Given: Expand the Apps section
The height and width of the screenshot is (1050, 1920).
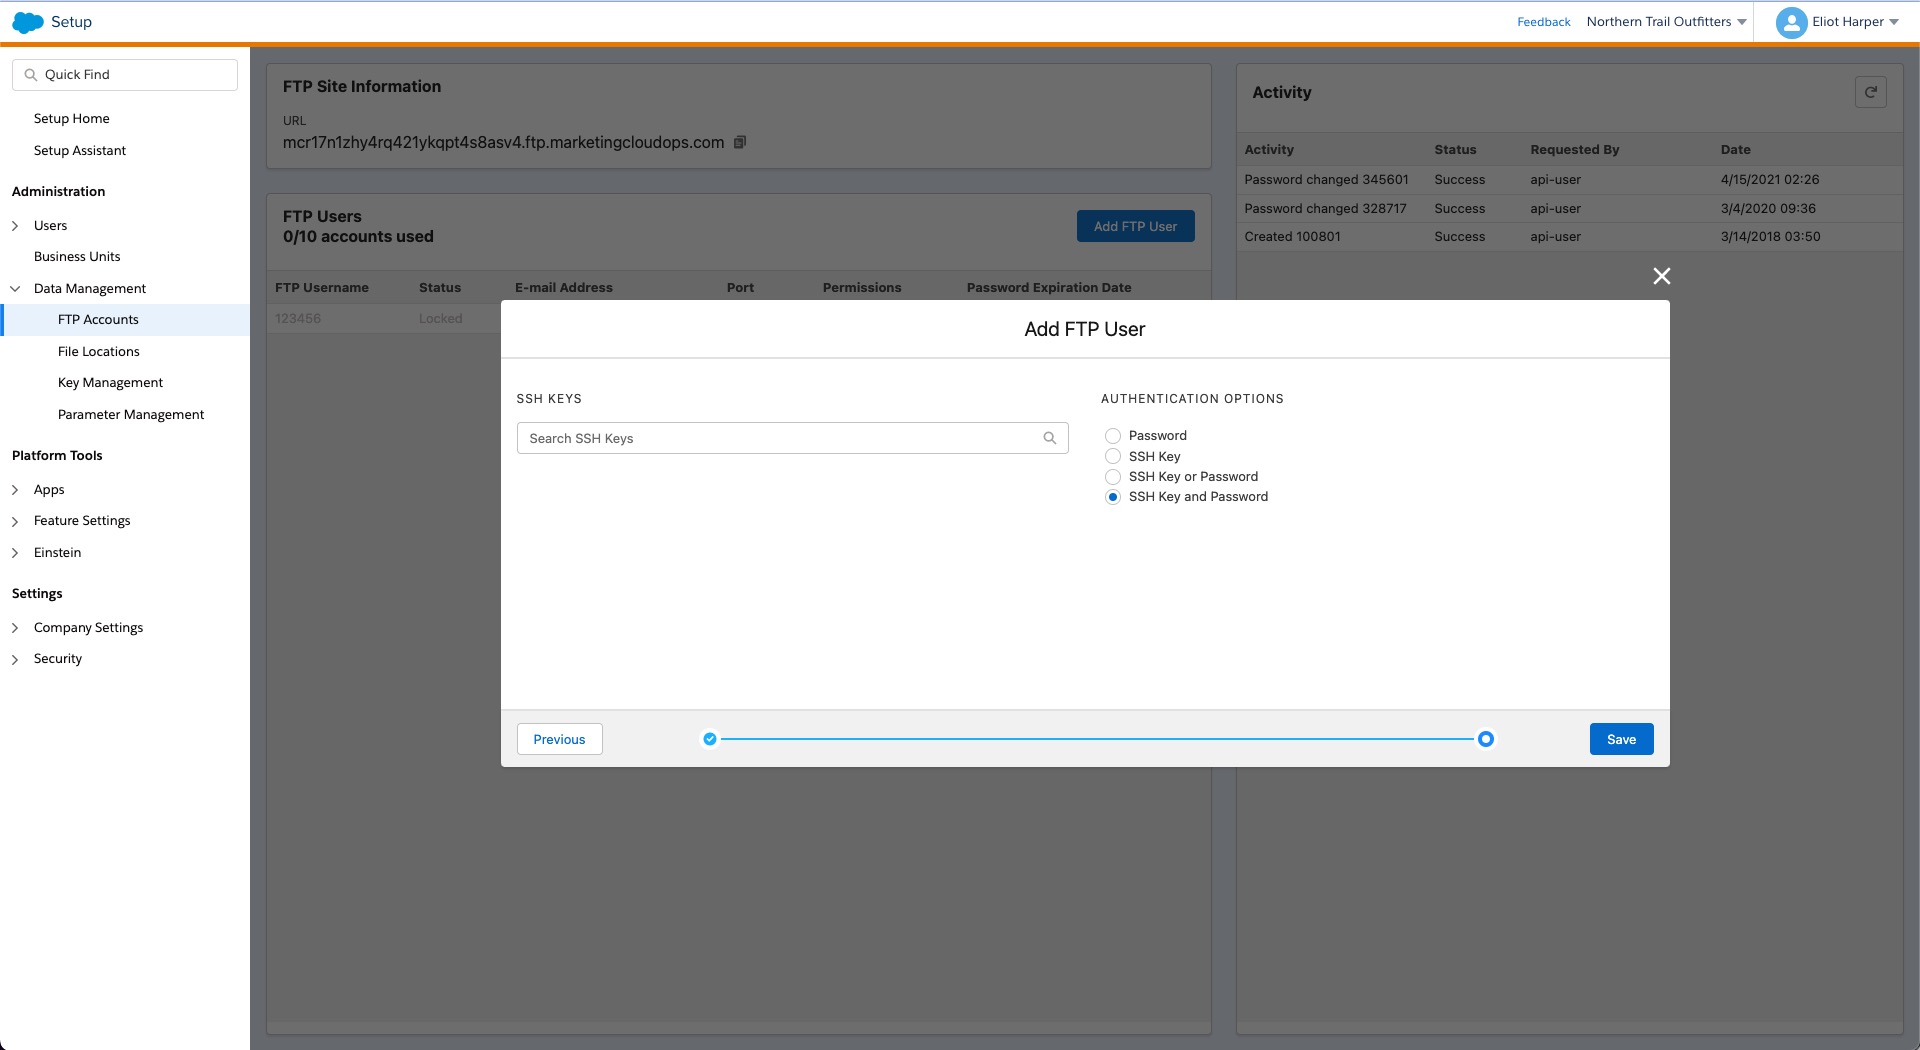Looking at the screenshot, I should click(x=15, y=490).
